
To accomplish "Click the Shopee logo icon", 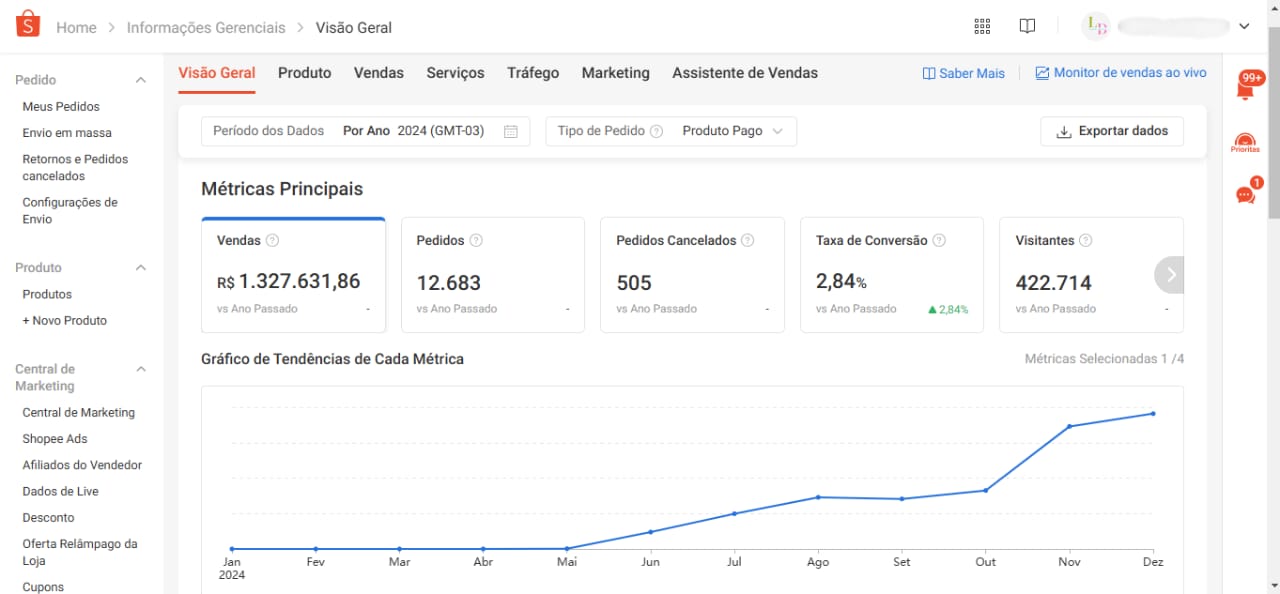I will click(x=28, y=25).
